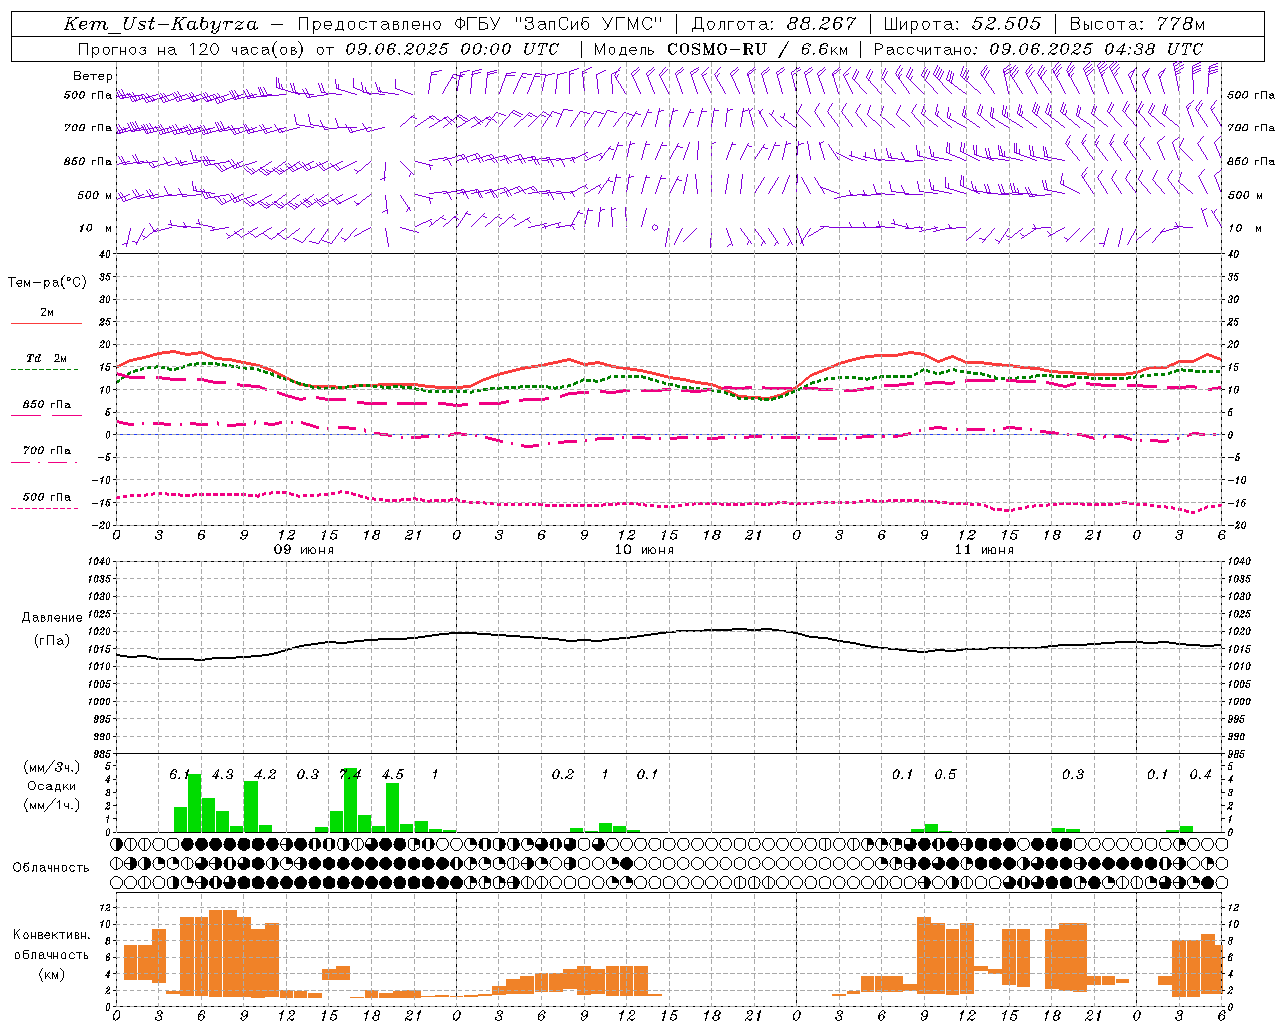Click the 'Td 2м' dew point legend entry
Screen dimensions: 1280x1024
46,358
